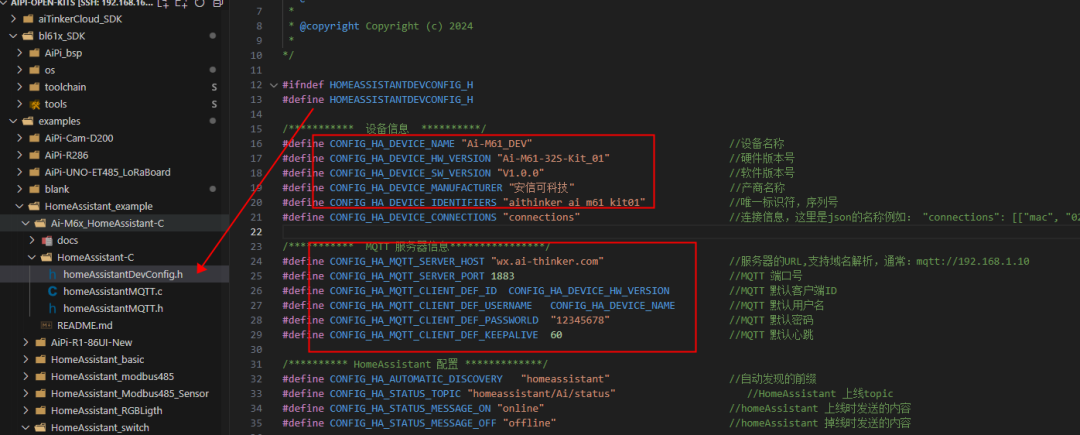Click the New Folder icon in Explorer header

click(182, 3)
